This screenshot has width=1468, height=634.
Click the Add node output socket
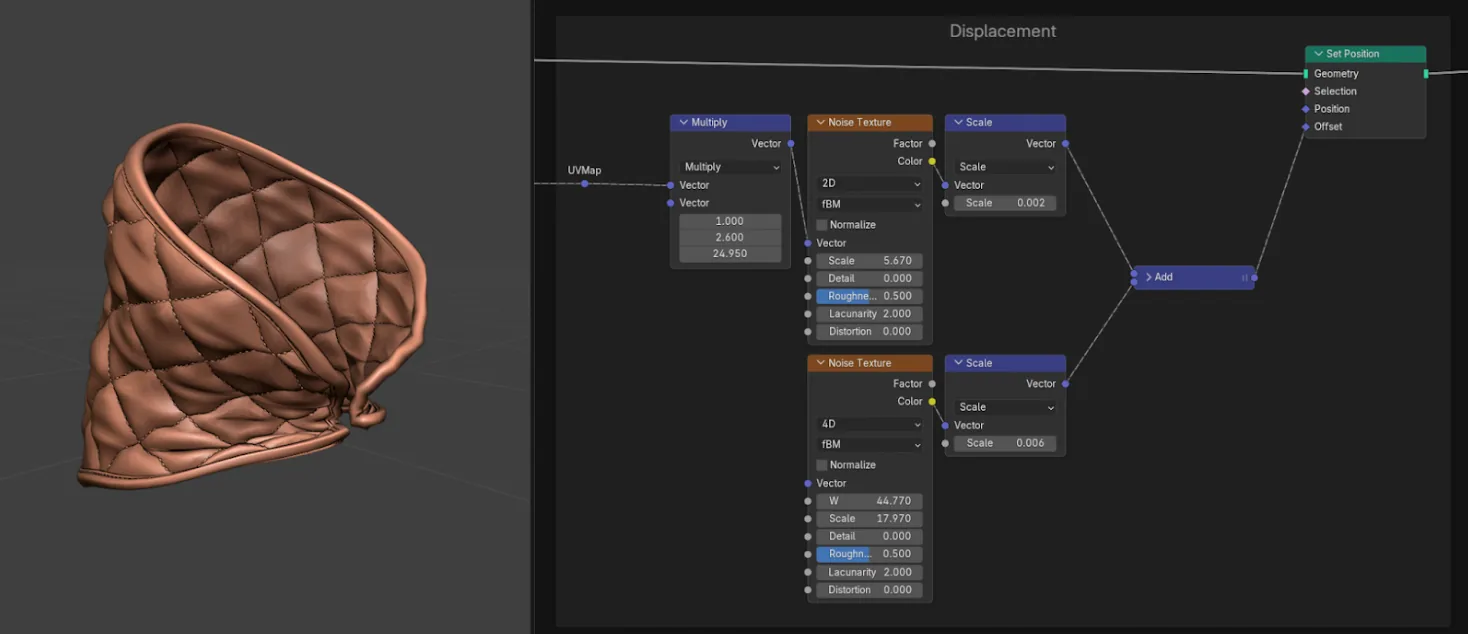tap(1255, 277)
